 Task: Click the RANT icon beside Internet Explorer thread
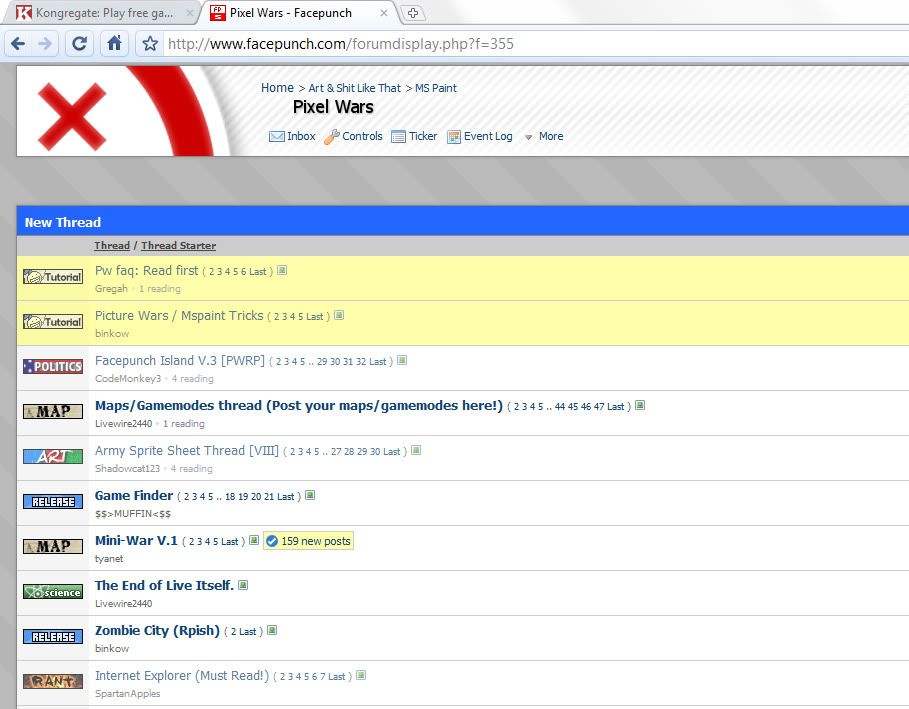(x=53, y=682)
